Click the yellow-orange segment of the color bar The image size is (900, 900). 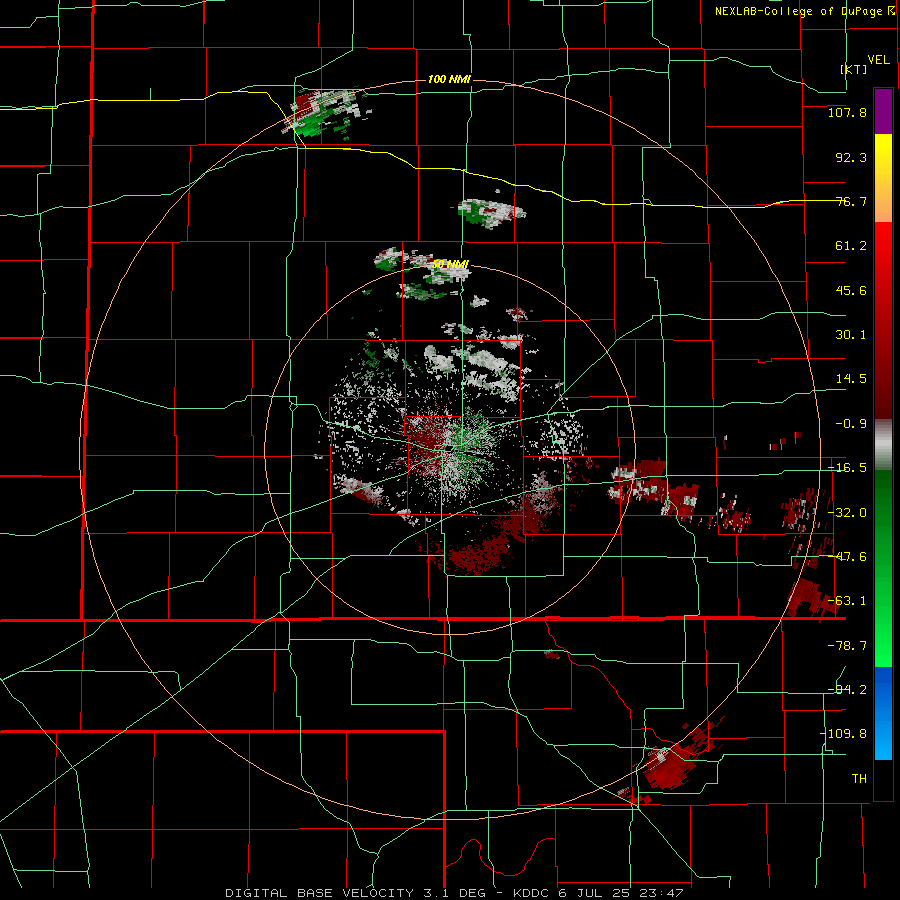883,178
